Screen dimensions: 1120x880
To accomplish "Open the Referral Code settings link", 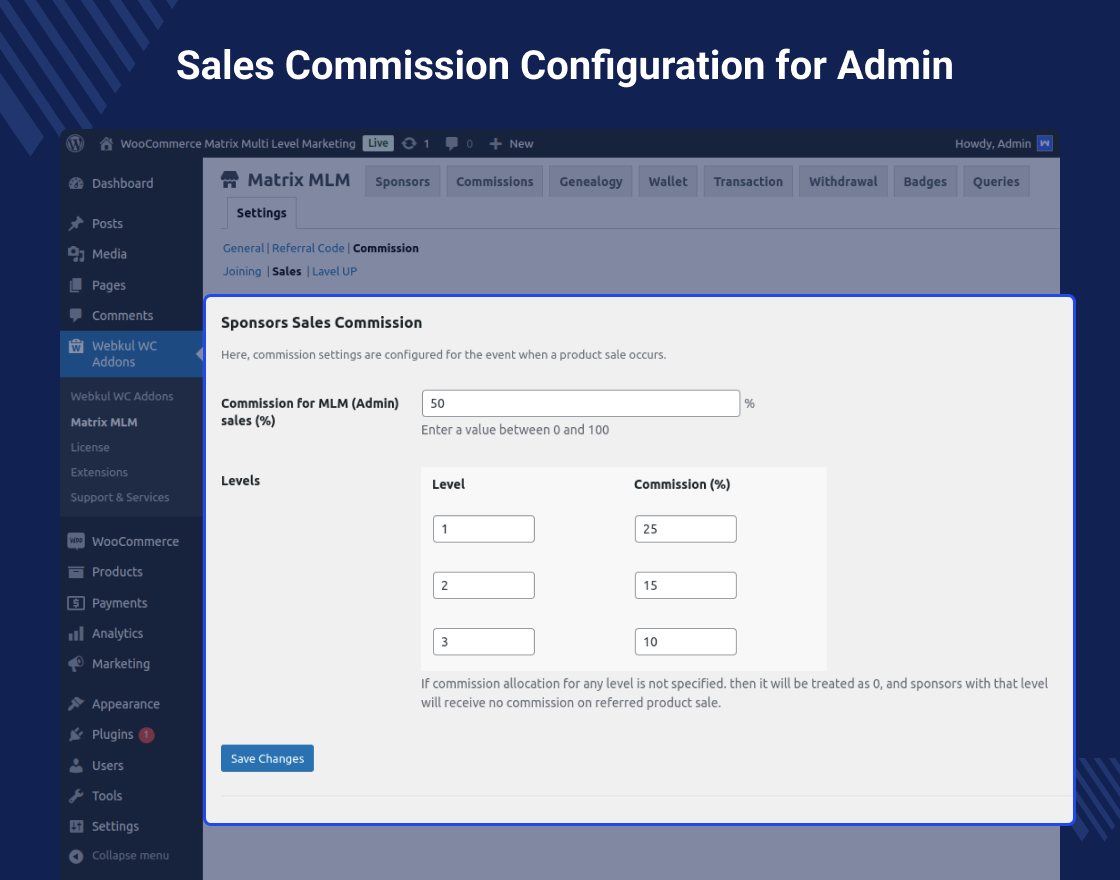I will click(x=308, y=248).
